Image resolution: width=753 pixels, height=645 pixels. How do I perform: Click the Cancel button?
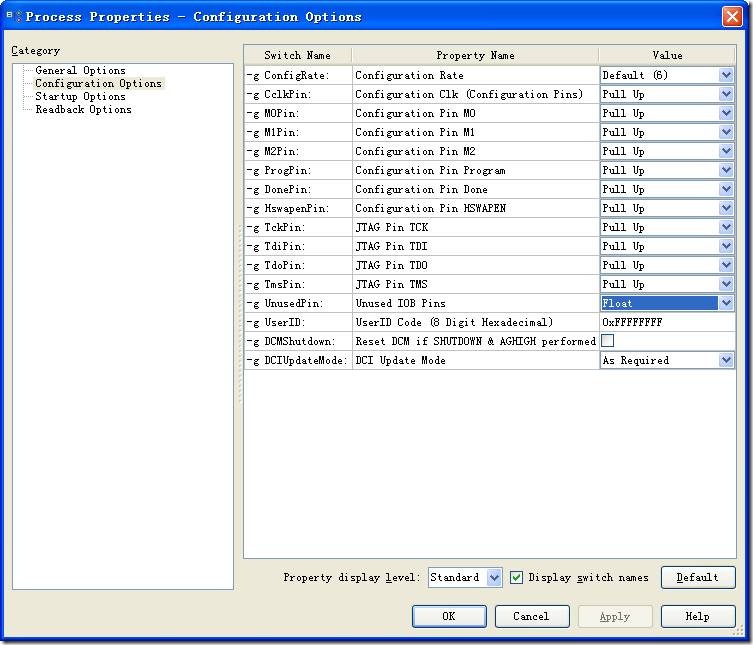click(531, 616)
